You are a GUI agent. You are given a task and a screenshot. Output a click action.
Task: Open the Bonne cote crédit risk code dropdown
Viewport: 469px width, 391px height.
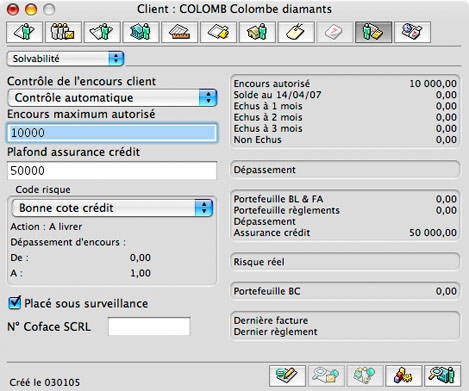pos(112,208)
